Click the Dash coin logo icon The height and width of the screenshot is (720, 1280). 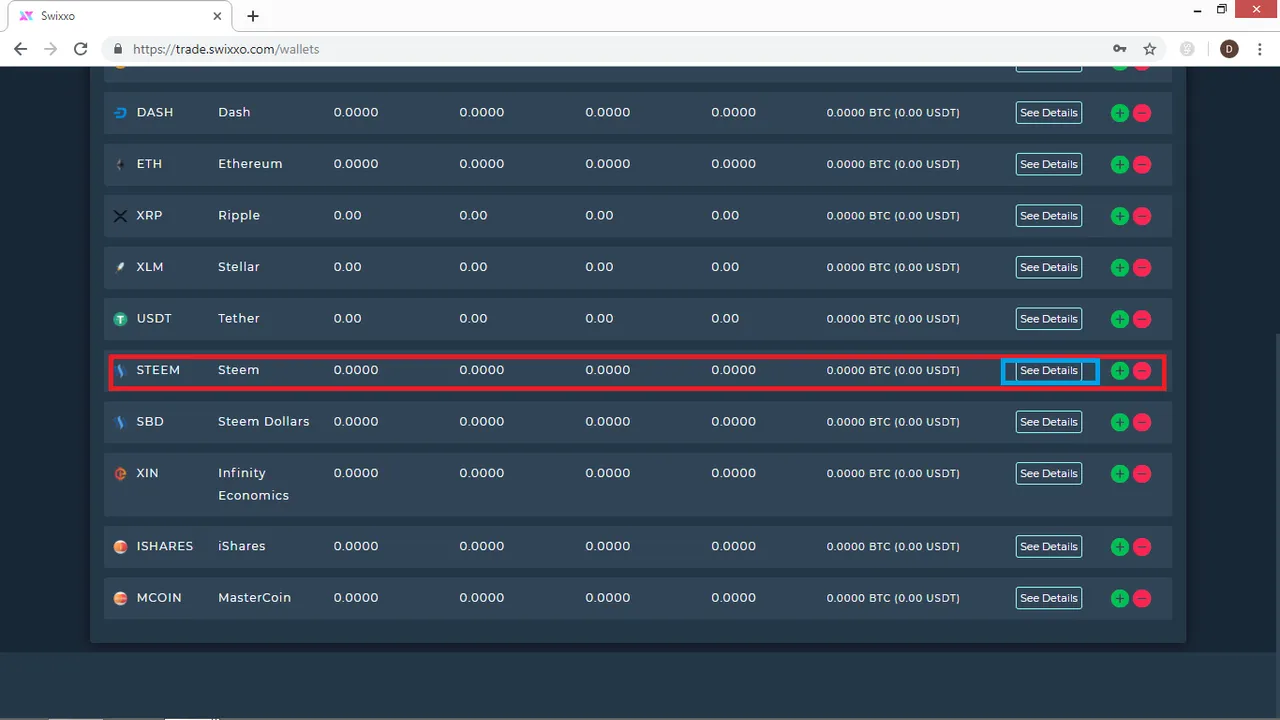(x=120, y=113)
